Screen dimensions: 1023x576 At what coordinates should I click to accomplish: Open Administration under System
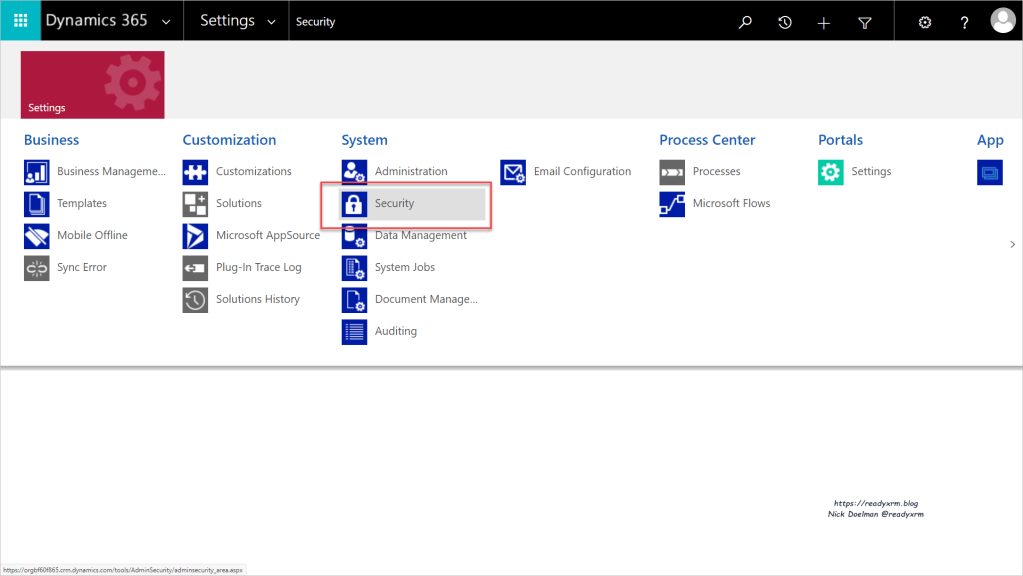point(410,172)
